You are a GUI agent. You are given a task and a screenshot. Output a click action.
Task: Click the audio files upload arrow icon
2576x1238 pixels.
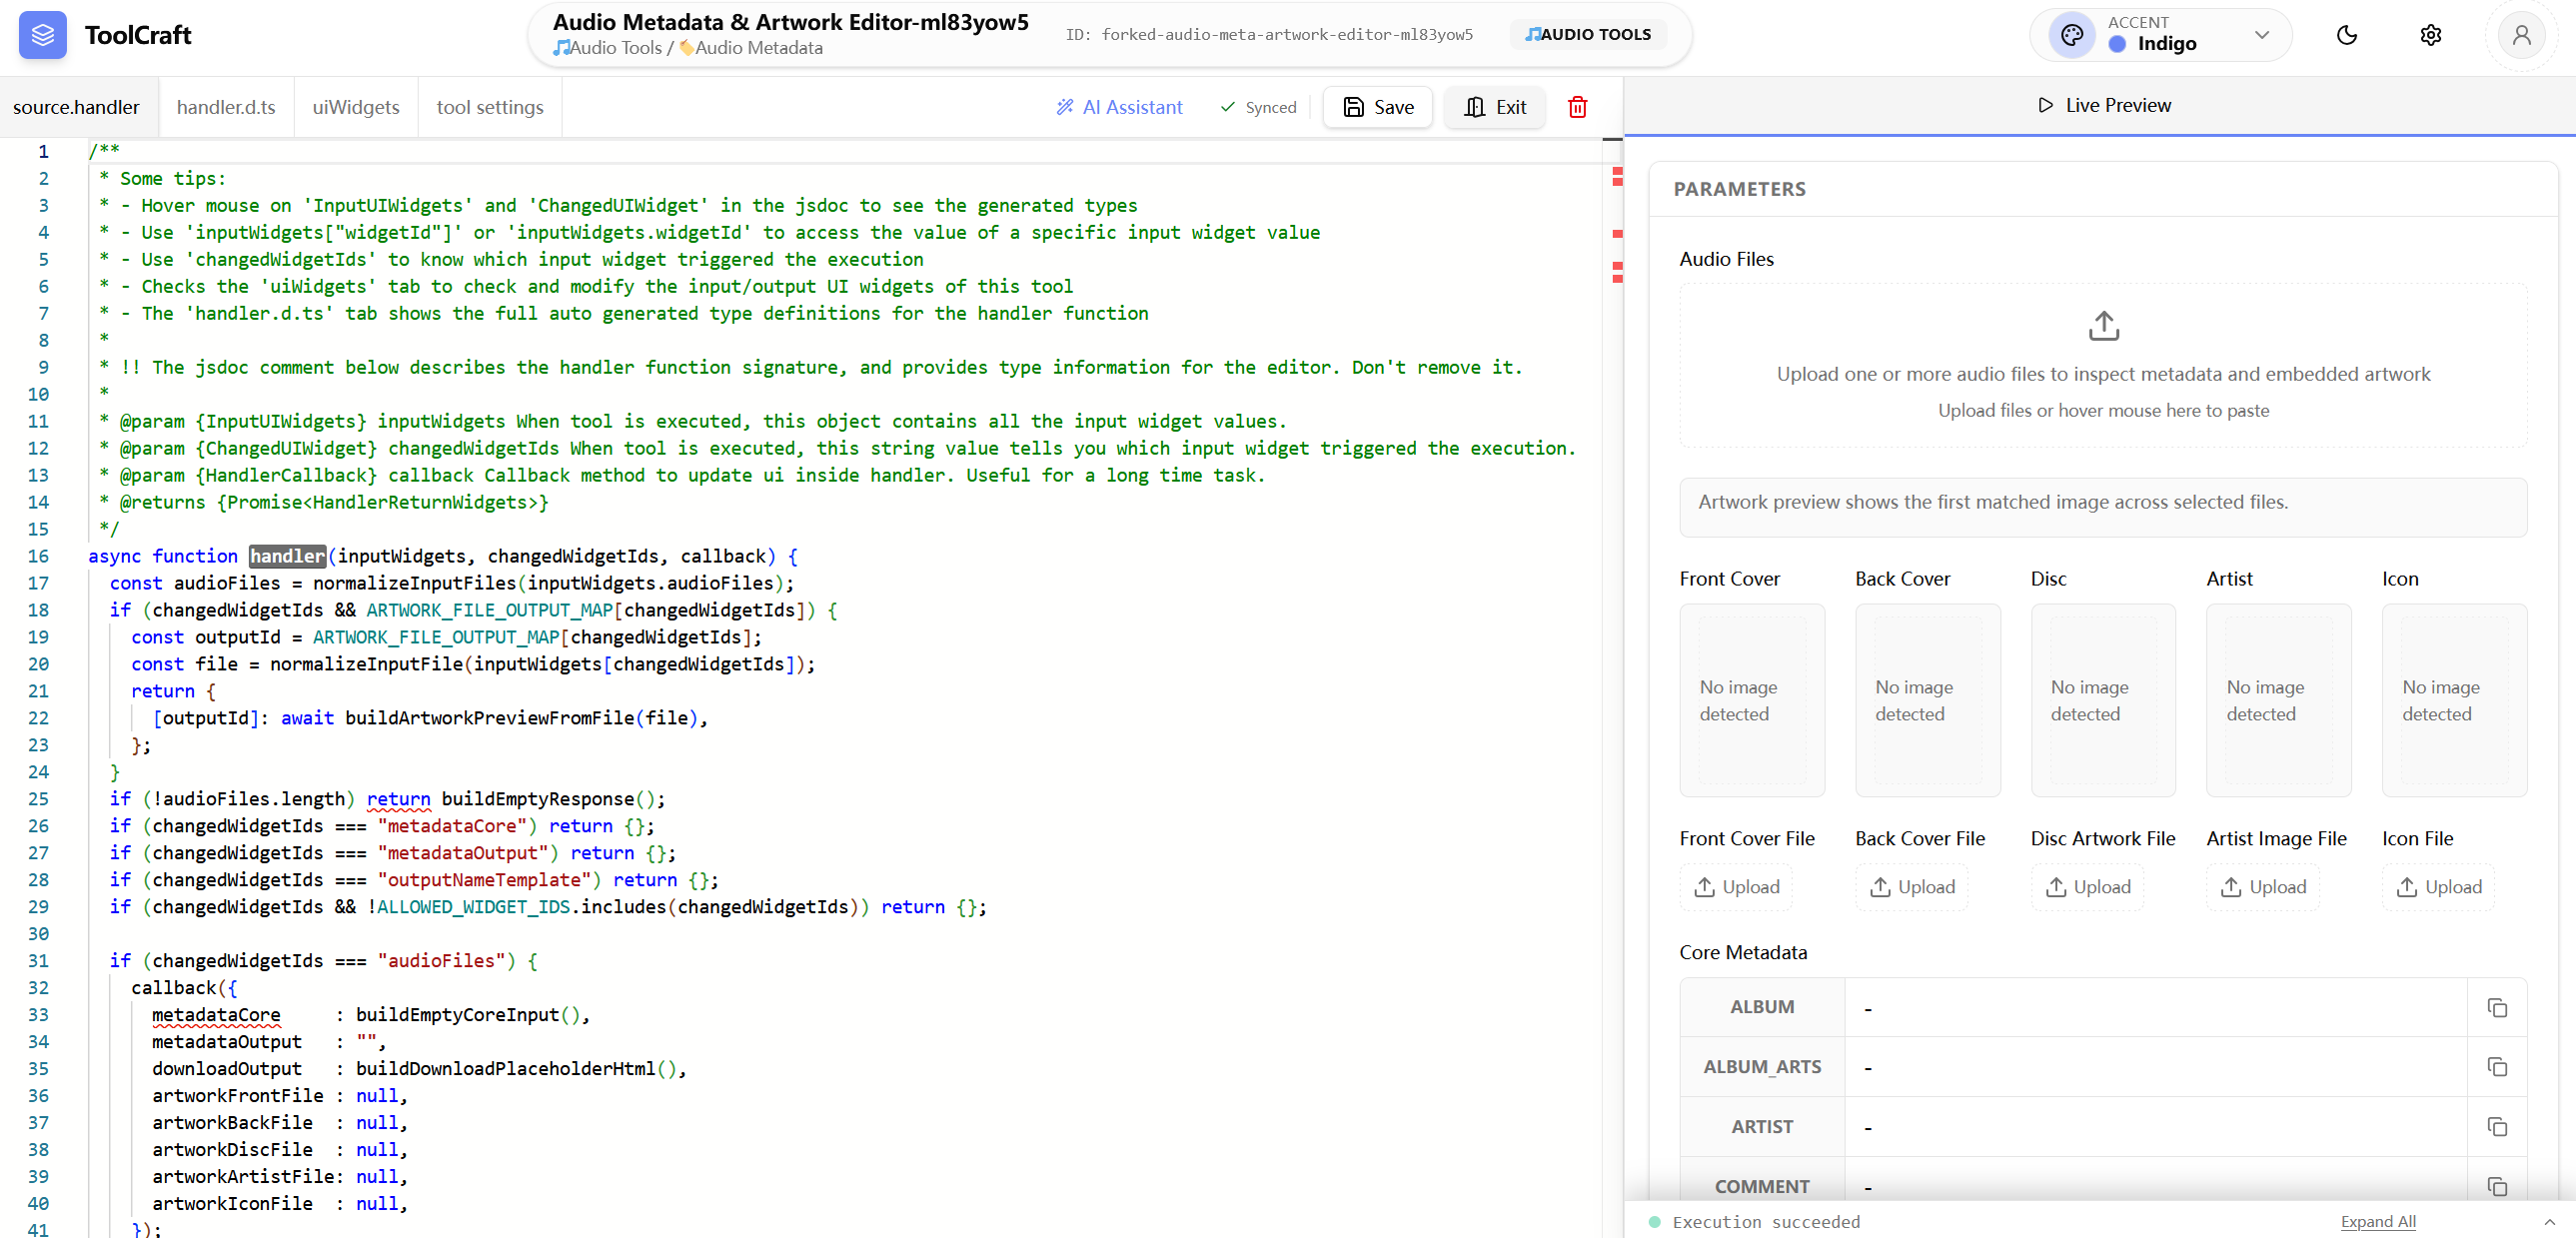pos(2103,326)
